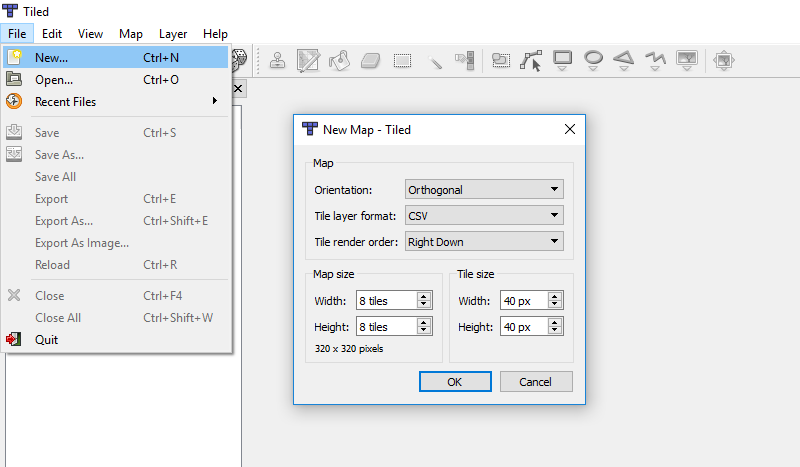Decrease map width with the down arrow
Viewport: 800px width, 467px height.
coord(423,305)
